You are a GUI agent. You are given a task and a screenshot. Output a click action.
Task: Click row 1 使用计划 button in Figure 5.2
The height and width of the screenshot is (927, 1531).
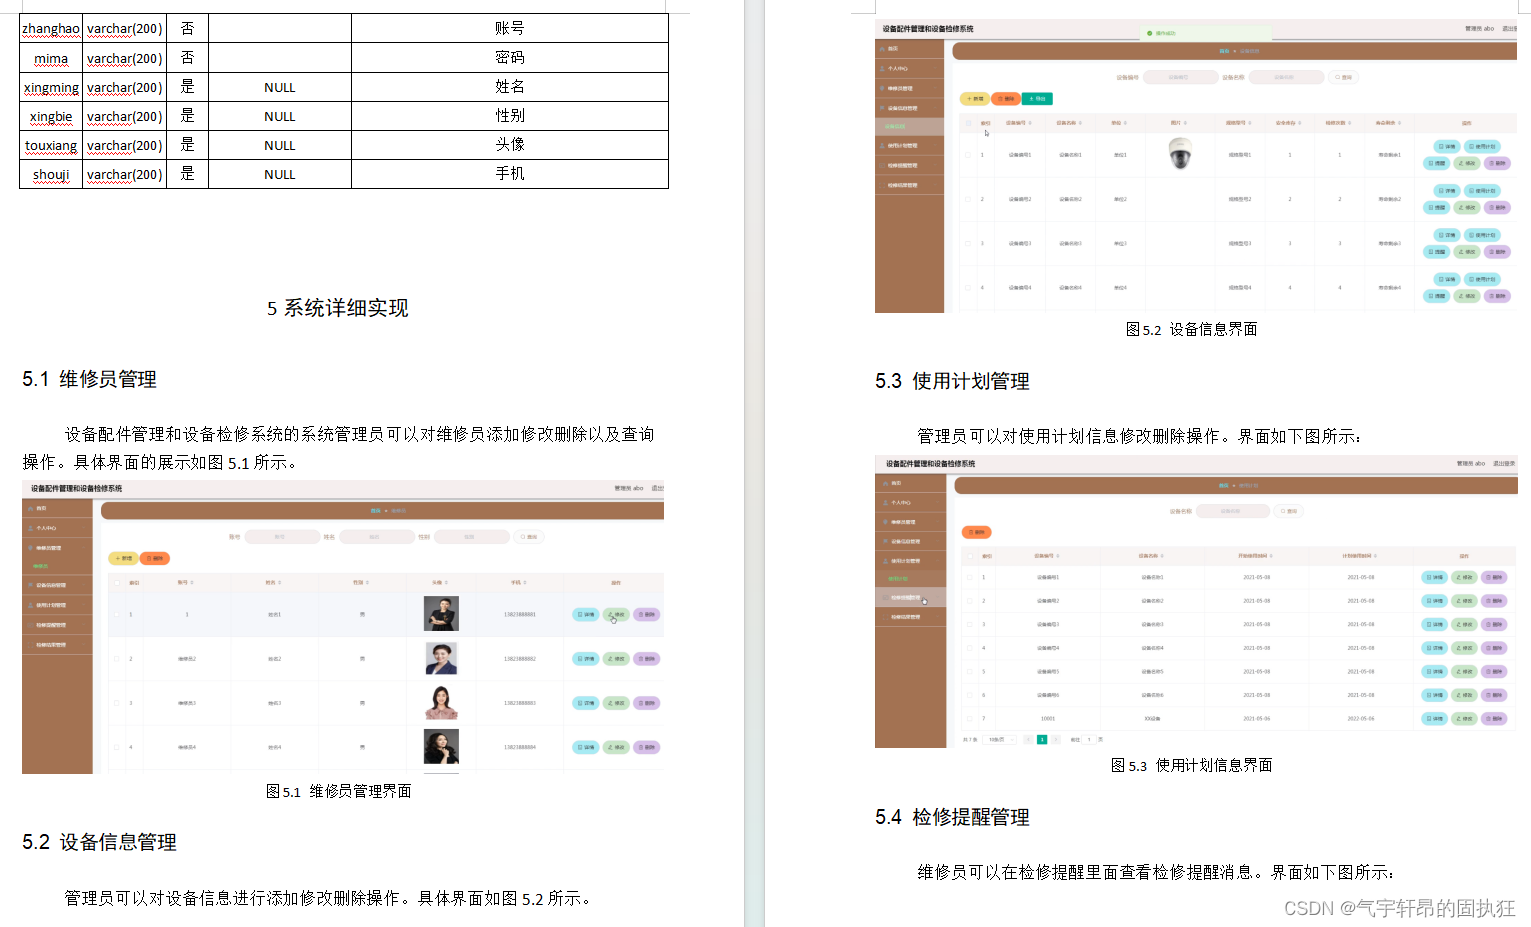[x=1482, y=146]
